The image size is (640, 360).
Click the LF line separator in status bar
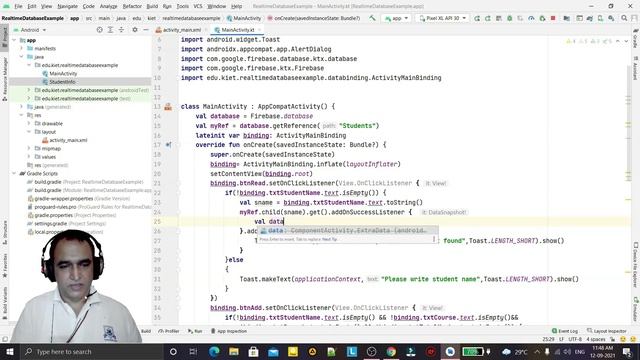[x=561, y=339]
